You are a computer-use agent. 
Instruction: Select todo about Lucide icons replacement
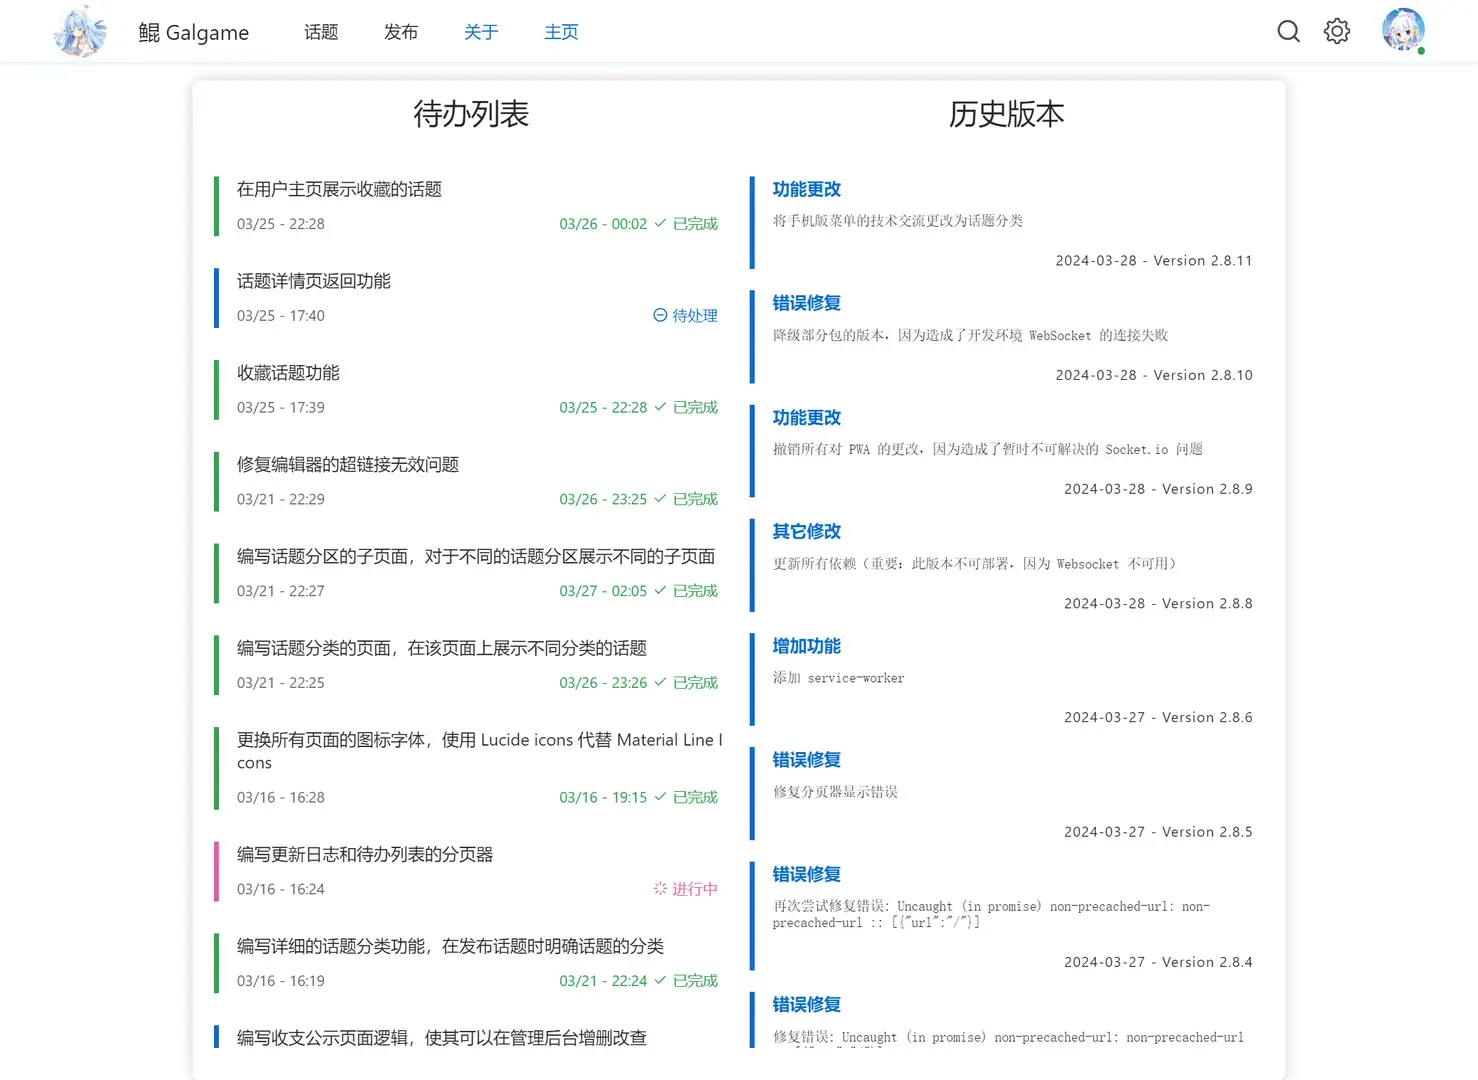coord(479,751)
